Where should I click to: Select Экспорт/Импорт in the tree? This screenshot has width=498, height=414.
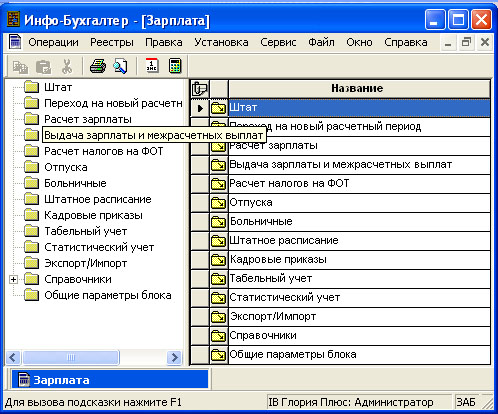[x=86, y=263]
